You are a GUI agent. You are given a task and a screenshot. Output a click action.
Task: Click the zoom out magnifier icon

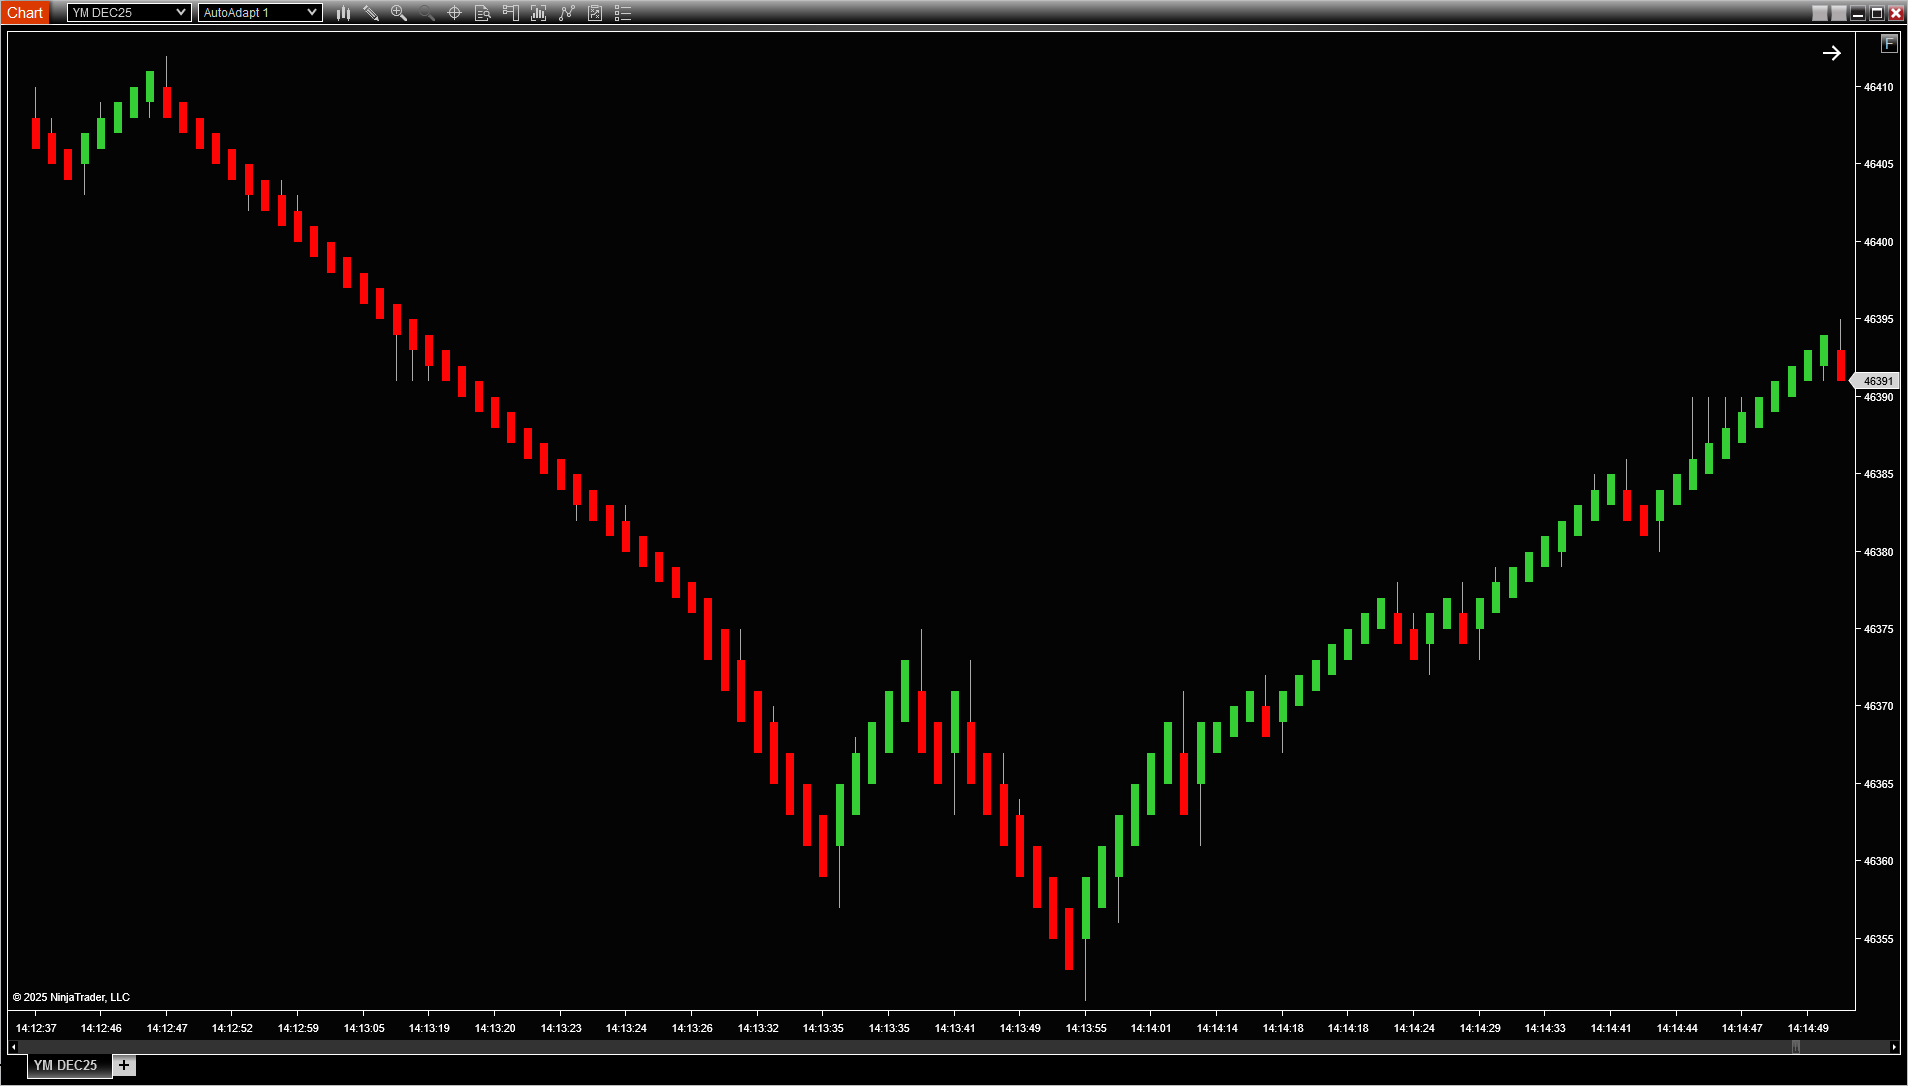pyautogui.click(x=427, y=13)
